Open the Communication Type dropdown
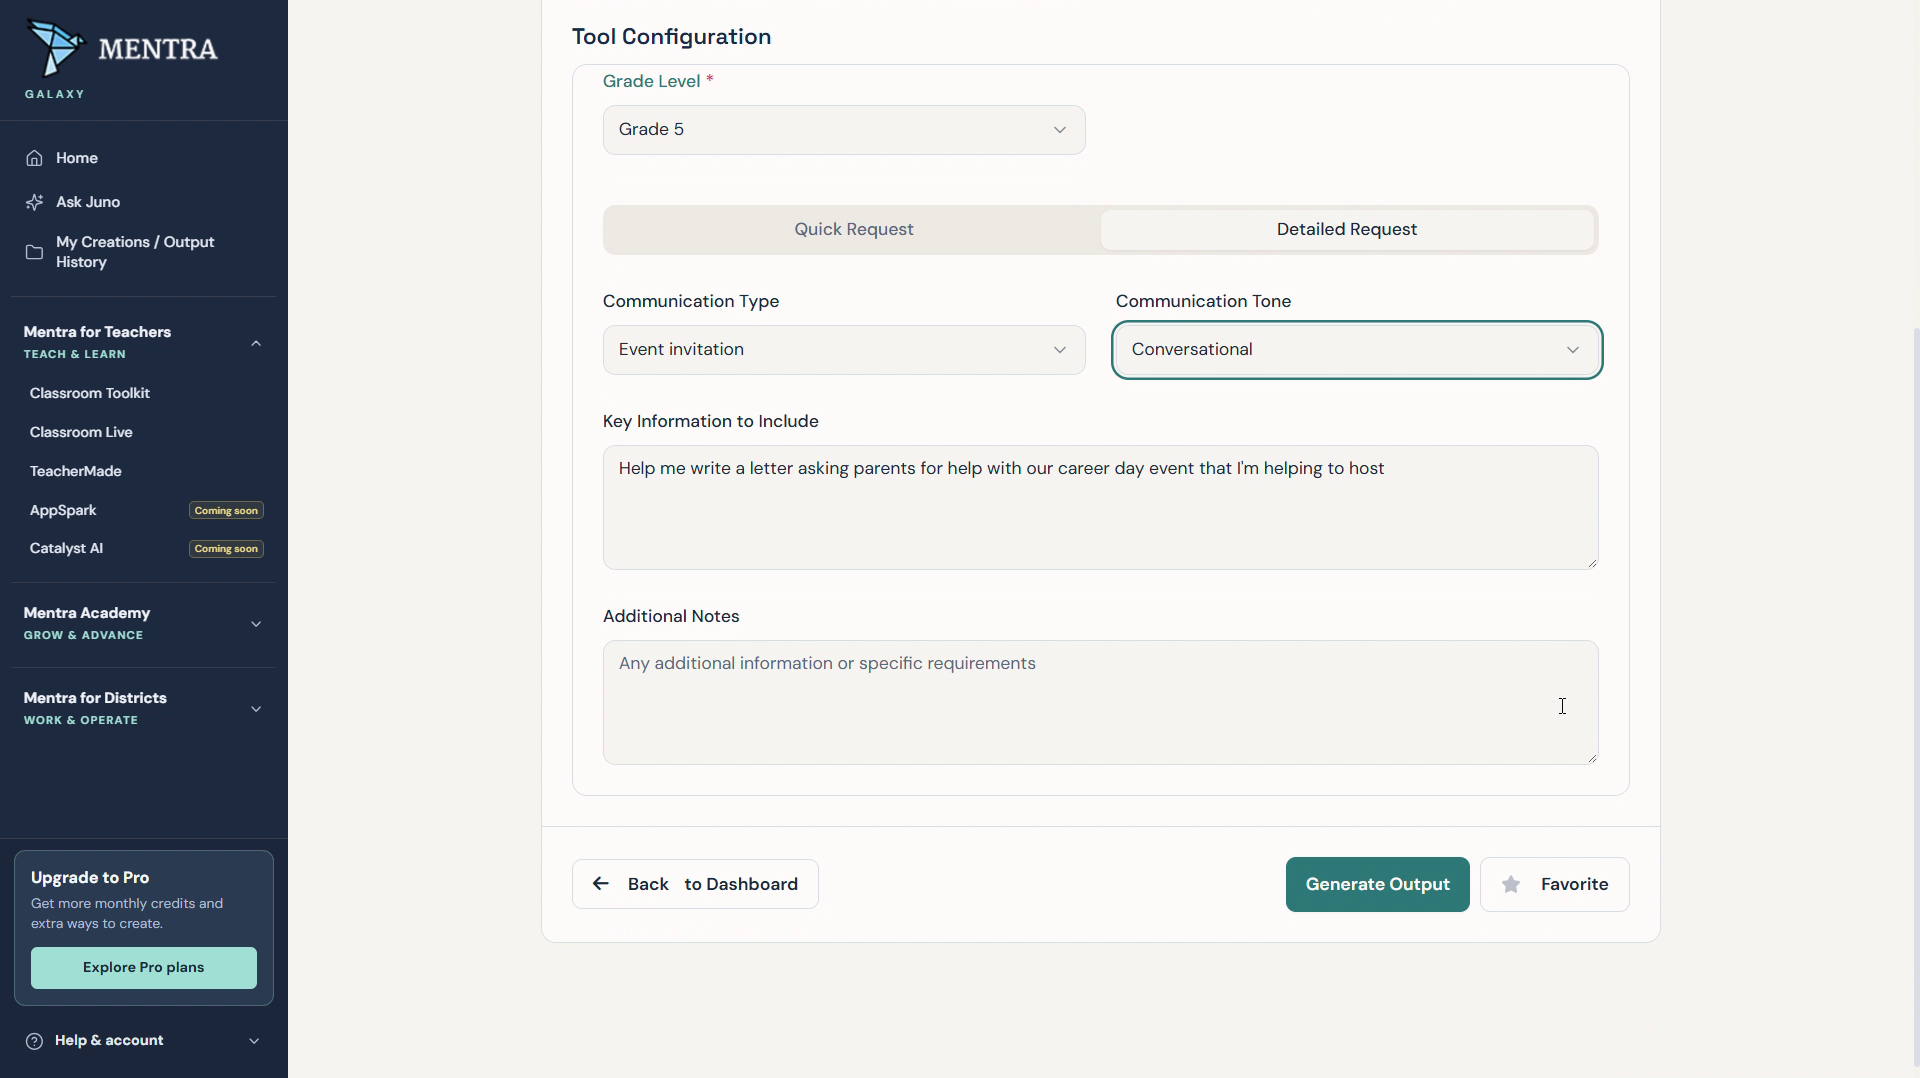This screenshot has height=1078, width=1920. 844,350
